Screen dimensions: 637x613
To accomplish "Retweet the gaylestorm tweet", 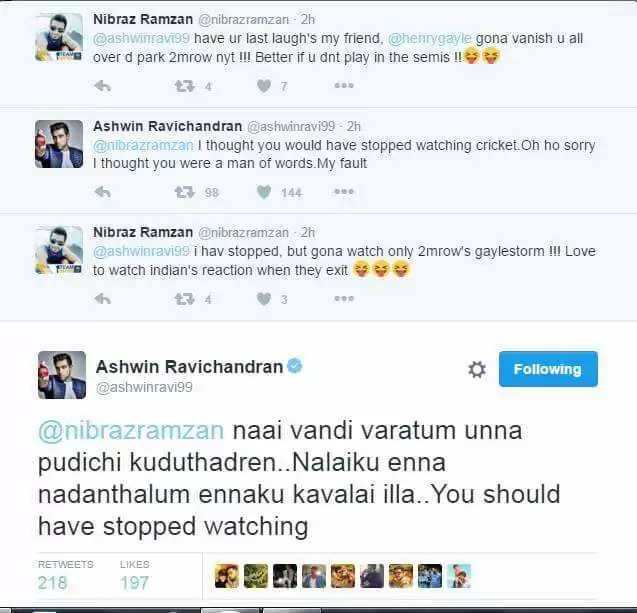I will (184, 299).
